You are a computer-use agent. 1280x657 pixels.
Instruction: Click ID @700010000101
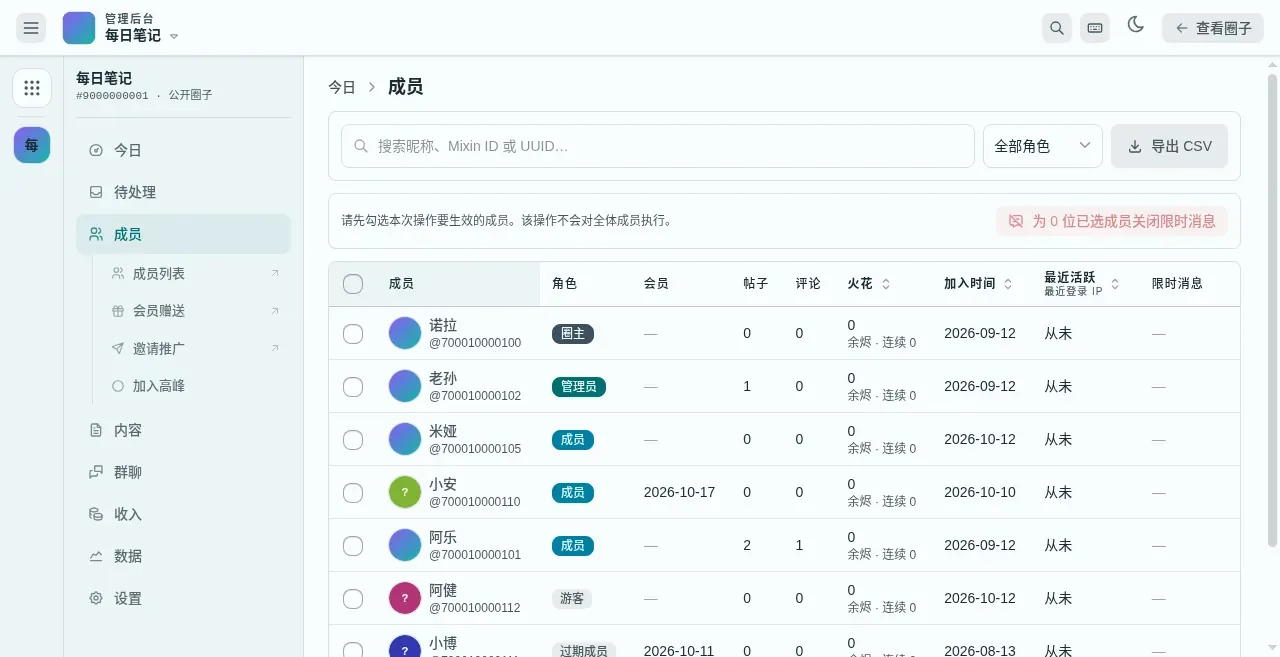click(x=475, y=554)
